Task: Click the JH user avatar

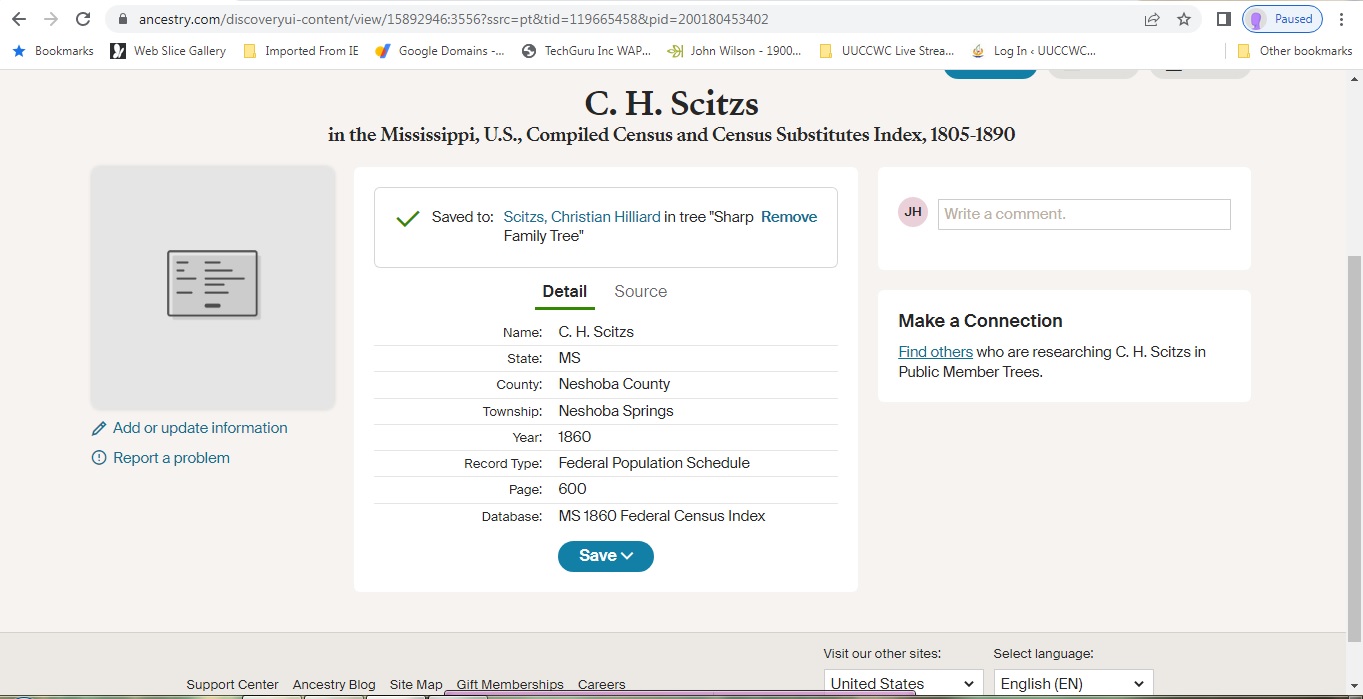Action: pos(913,212)
